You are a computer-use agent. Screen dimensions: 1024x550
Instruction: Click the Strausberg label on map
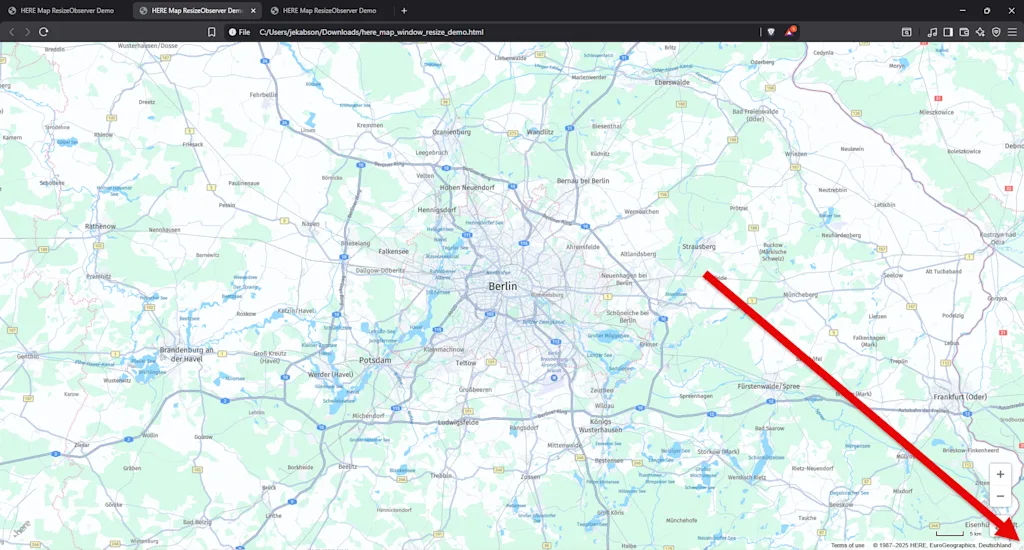[x=698, y=246]
